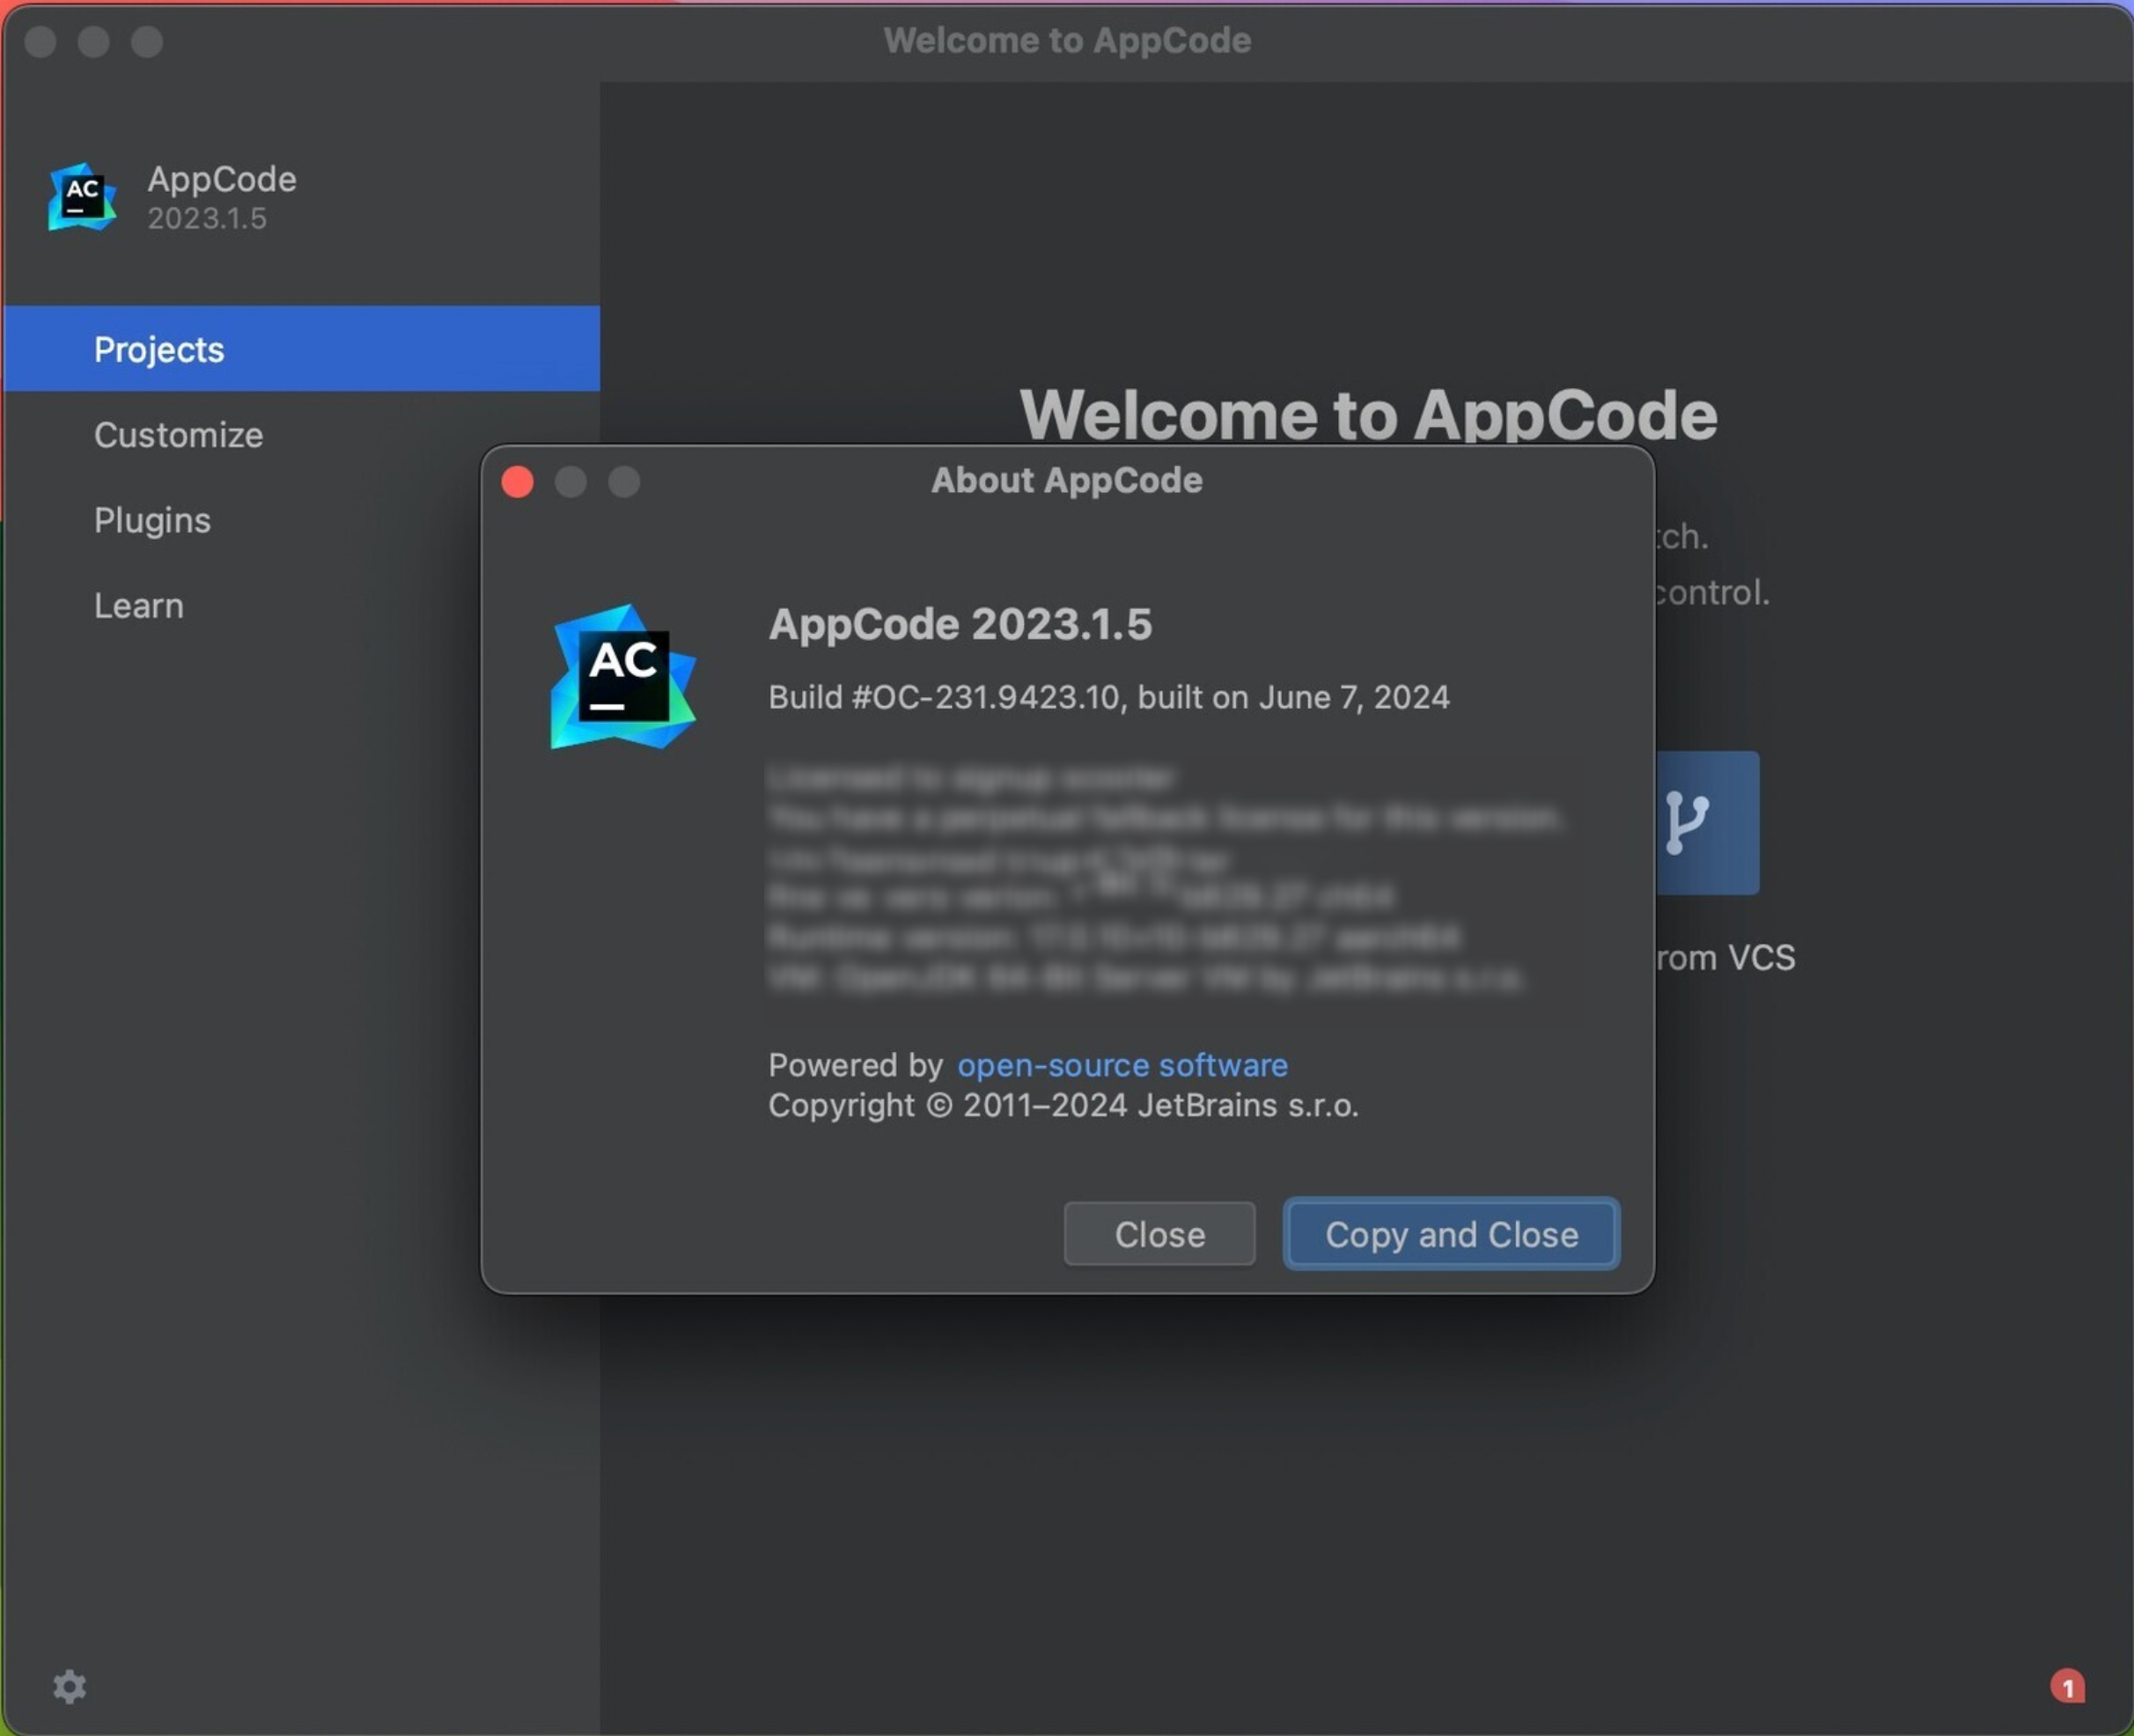Expand the Projects section panel
Screen dimensions: 2134x1736
click(158, 349)
